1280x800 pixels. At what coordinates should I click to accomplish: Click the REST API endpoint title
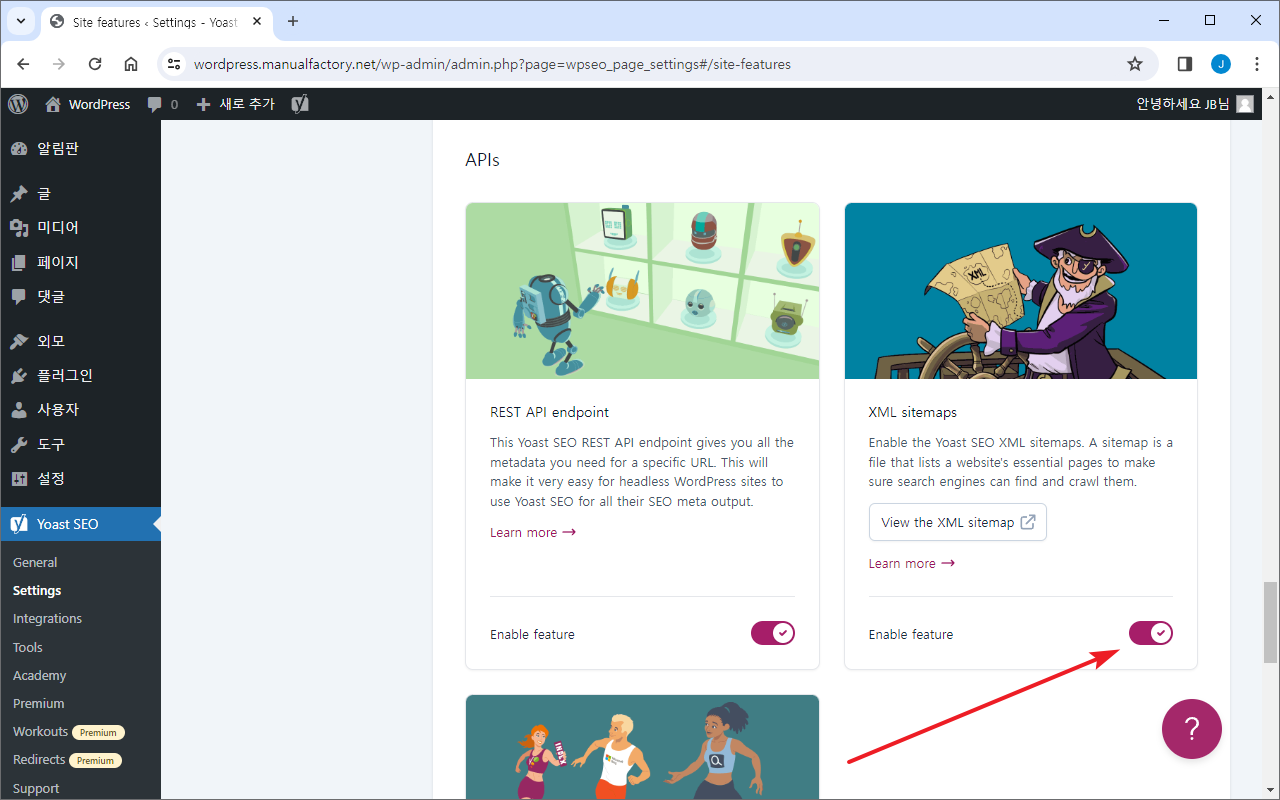point(549,412)
